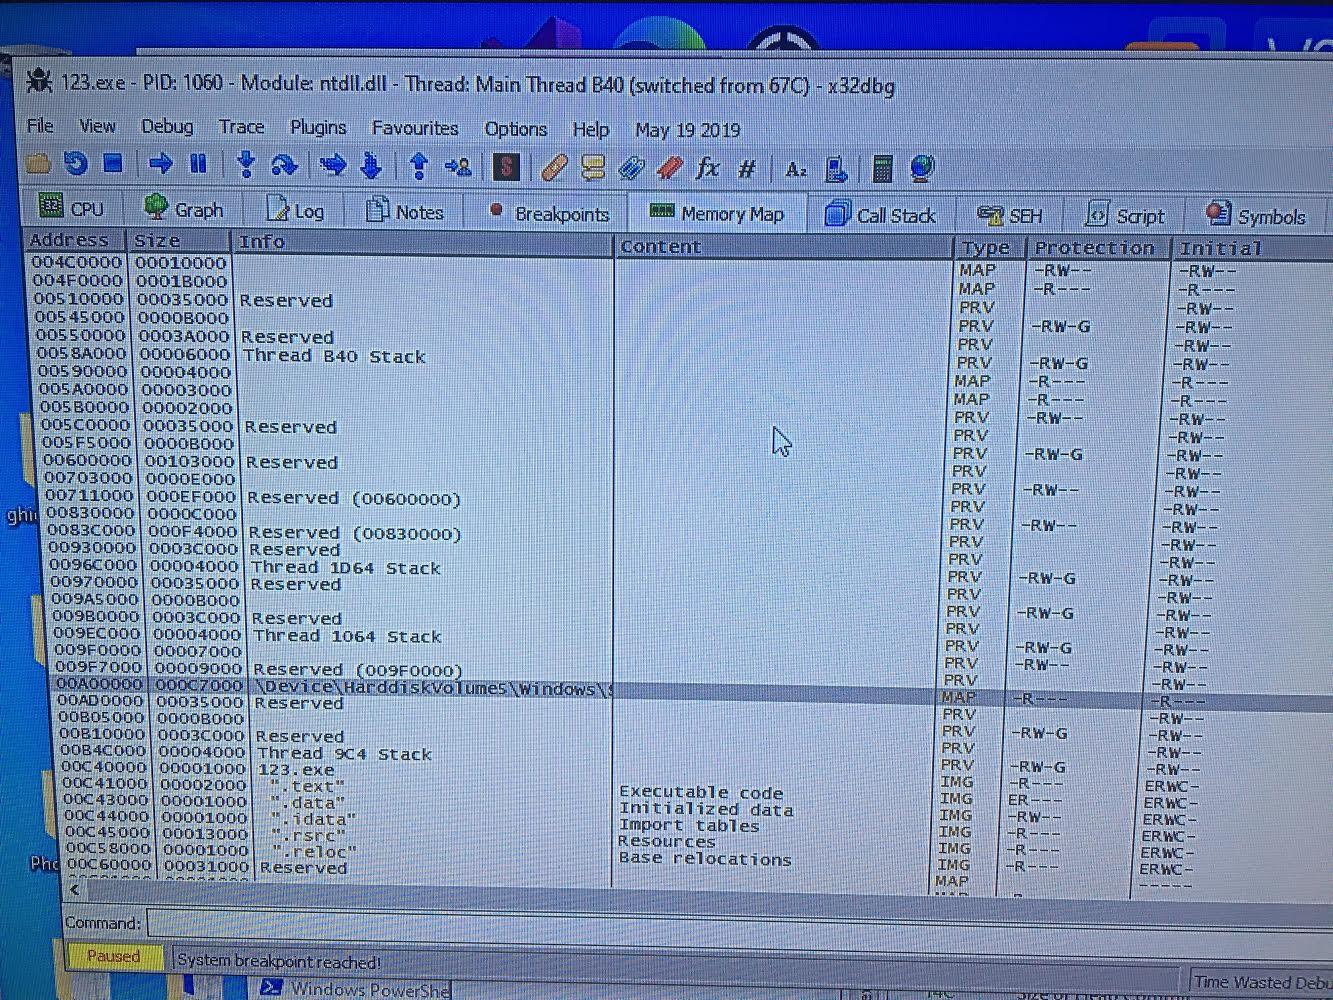Click the Step Into icon

246,165
